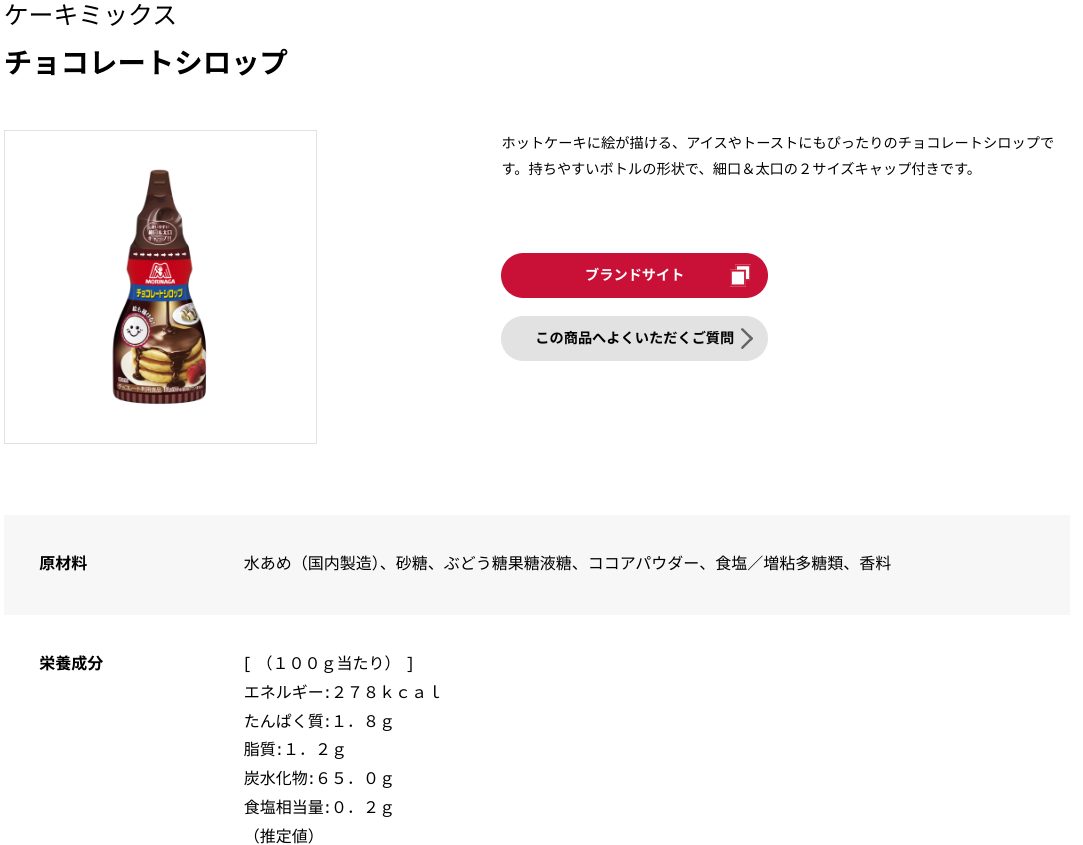Click the エネルギー 278kcal line
This screenshot has height=845, width=1083.
click(x=342, y=692)
